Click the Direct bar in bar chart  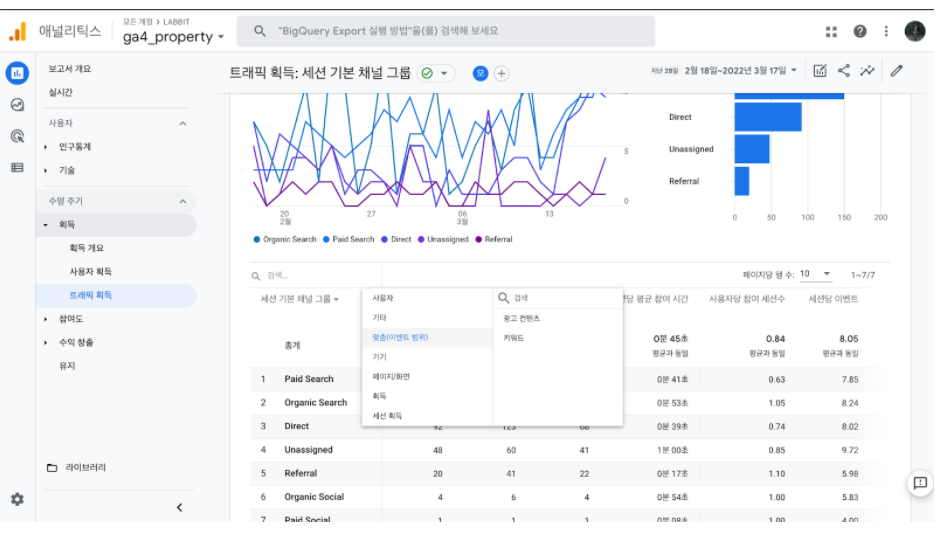pos(768,117)
